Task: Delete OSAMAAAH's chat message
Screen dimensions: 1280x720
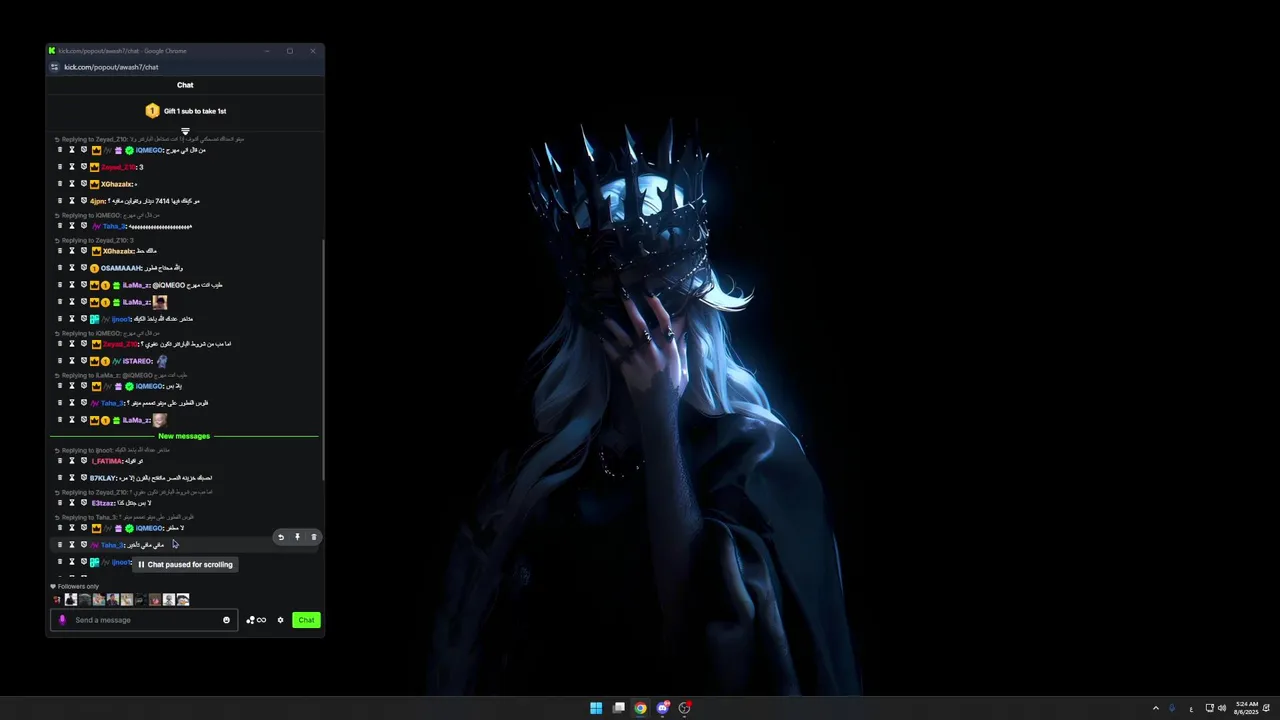Action: pyautogui.click(x=59, y=268)
